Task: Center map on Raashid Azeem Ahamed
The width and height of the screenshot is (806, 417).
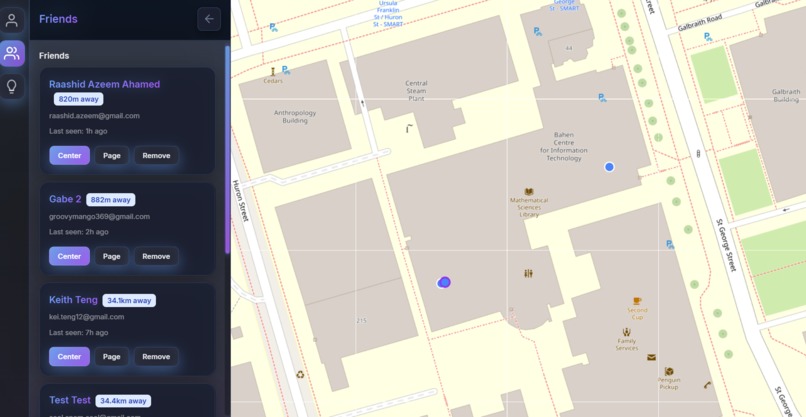Action: [69, 156]
